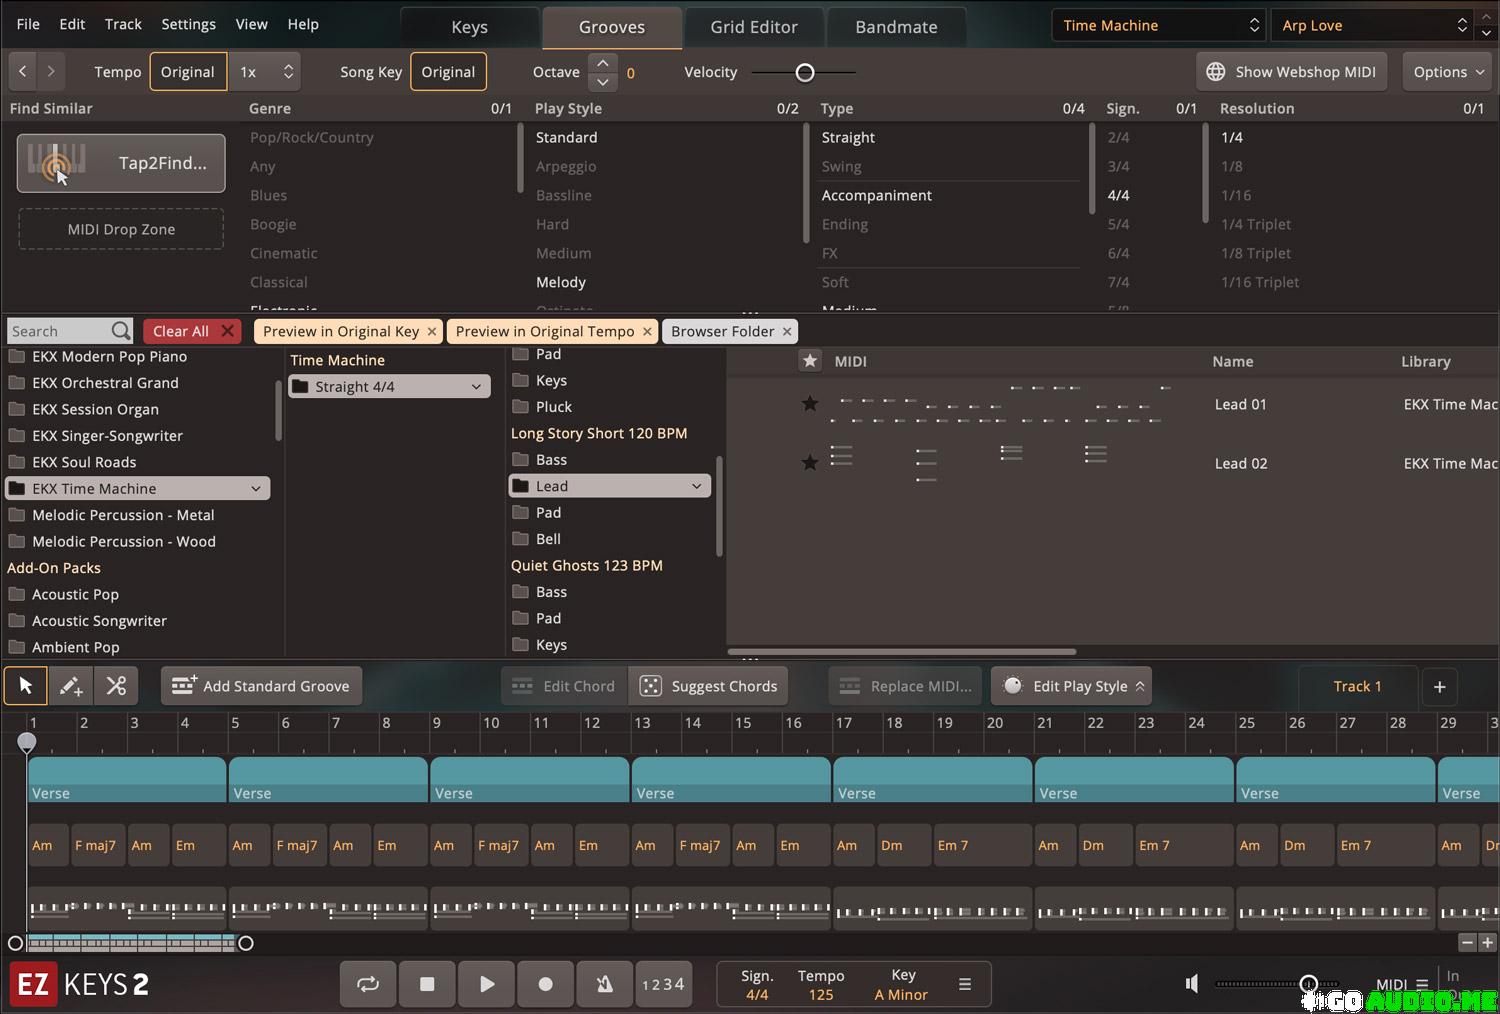Toggle loop playback button

(x=368, y=984)
